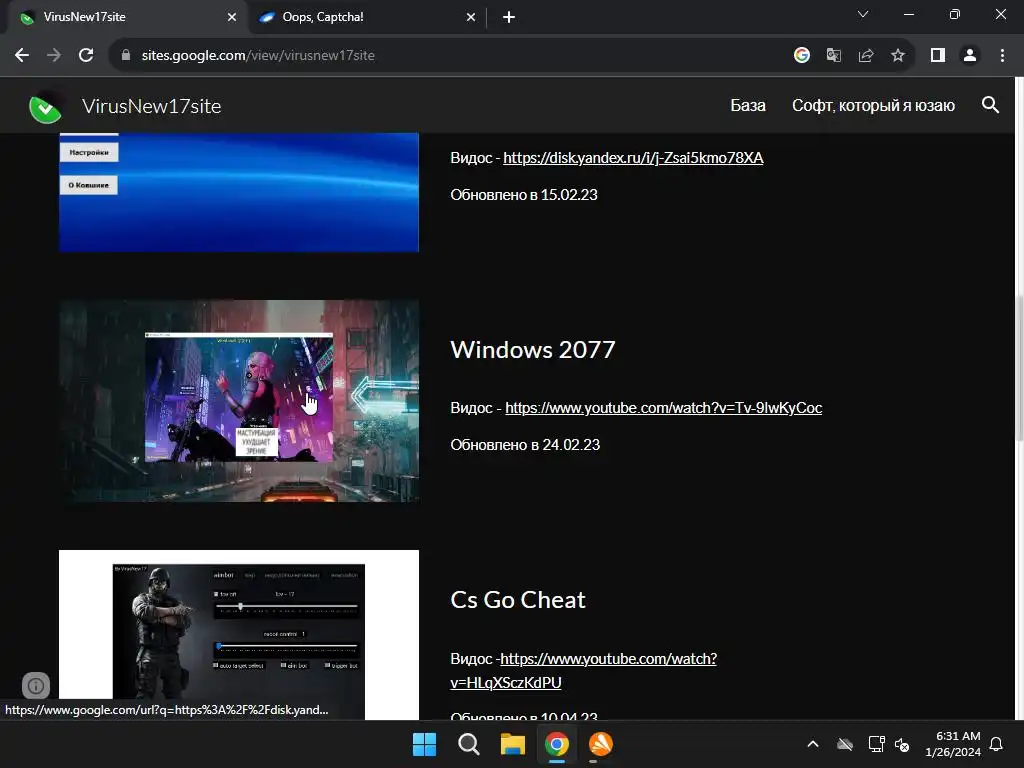Click the forward navigation arrow
The height and width of the screenshot is (768, 1024).
54,56
